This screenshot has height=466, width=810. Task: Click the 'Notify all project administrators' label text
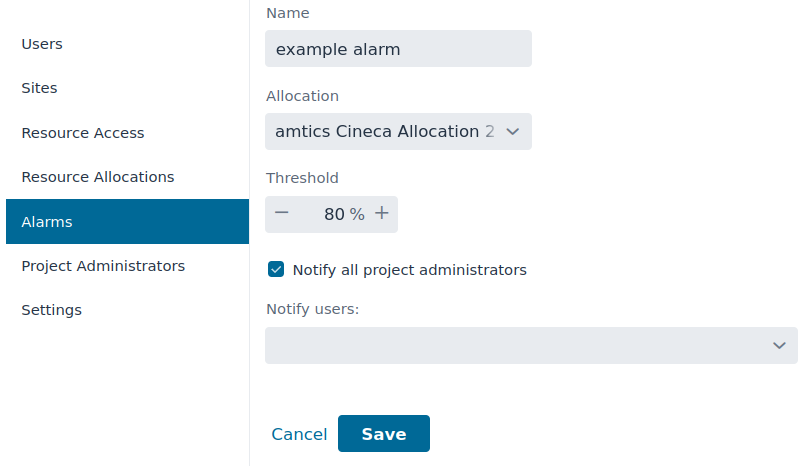409,270
